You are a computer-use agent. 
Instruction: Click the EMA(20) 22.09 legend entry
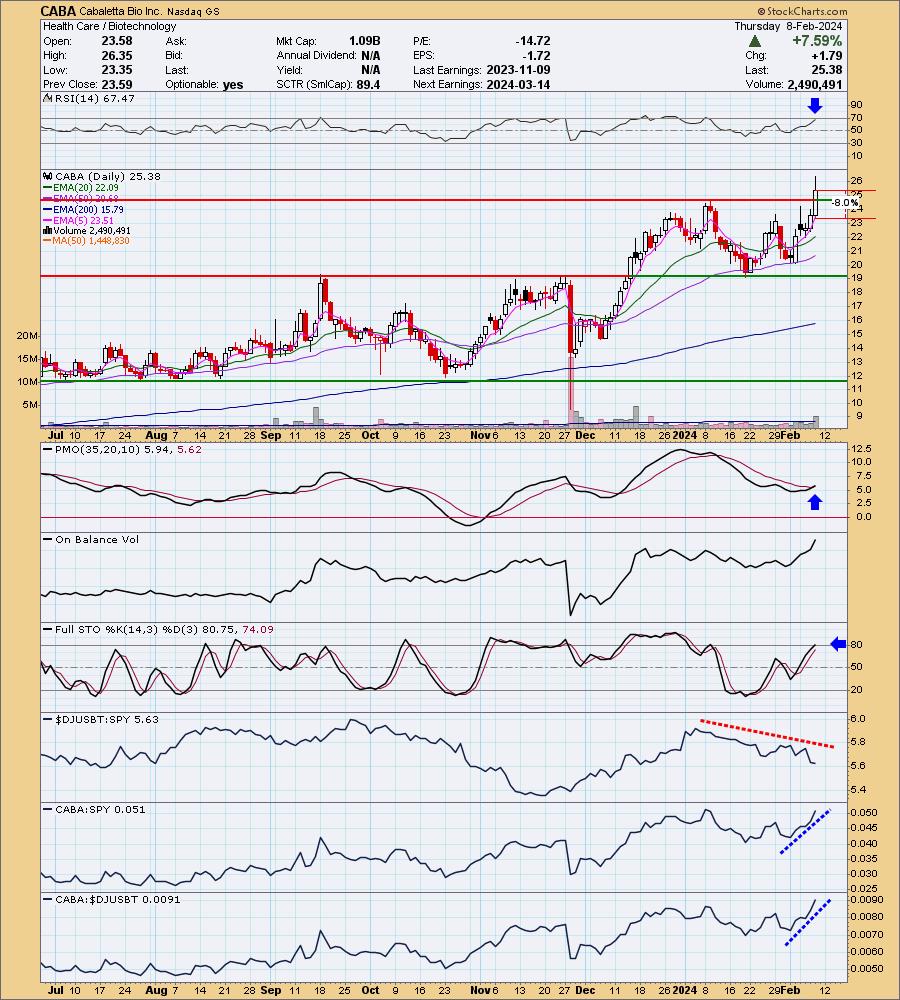[x=85, y=188]
